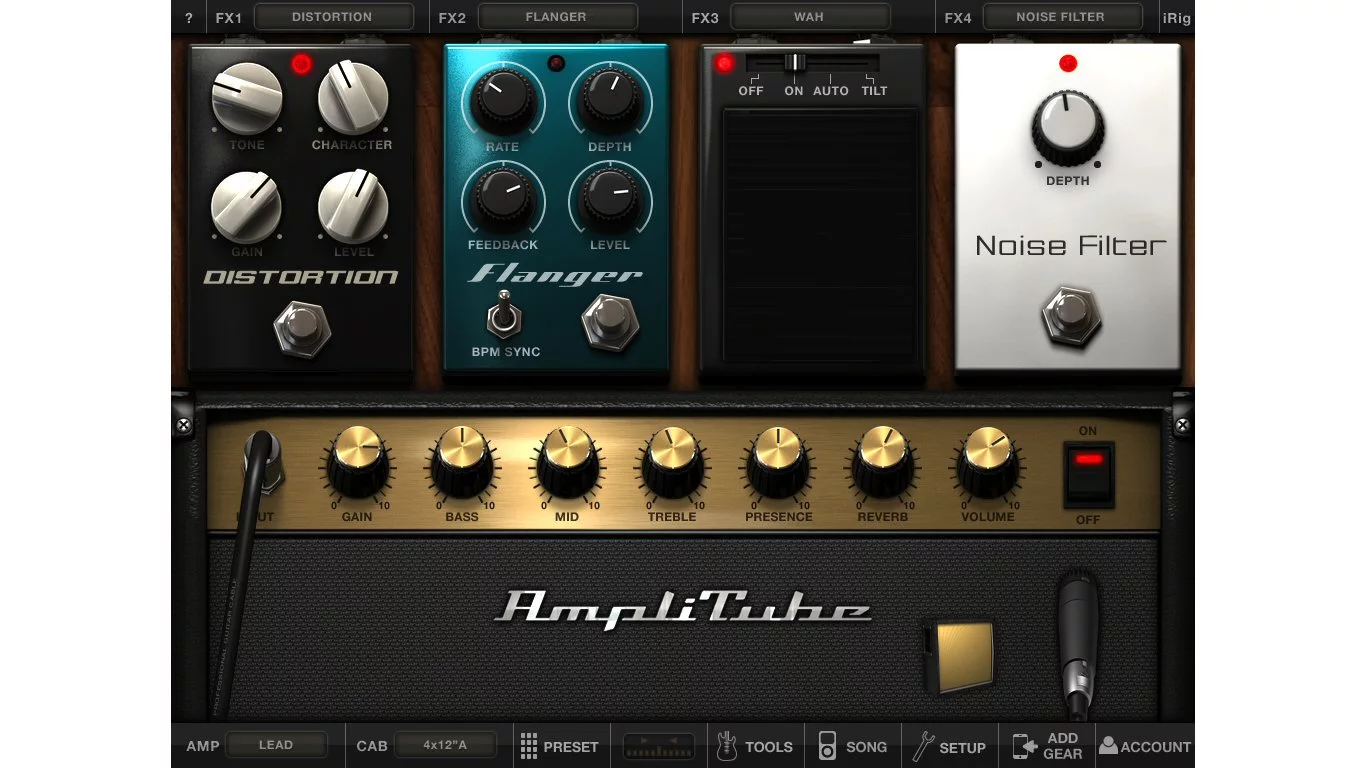1365x768 pixels.
Task: Select the FX2 FLANGER slot label
Action: pos(557,16)
